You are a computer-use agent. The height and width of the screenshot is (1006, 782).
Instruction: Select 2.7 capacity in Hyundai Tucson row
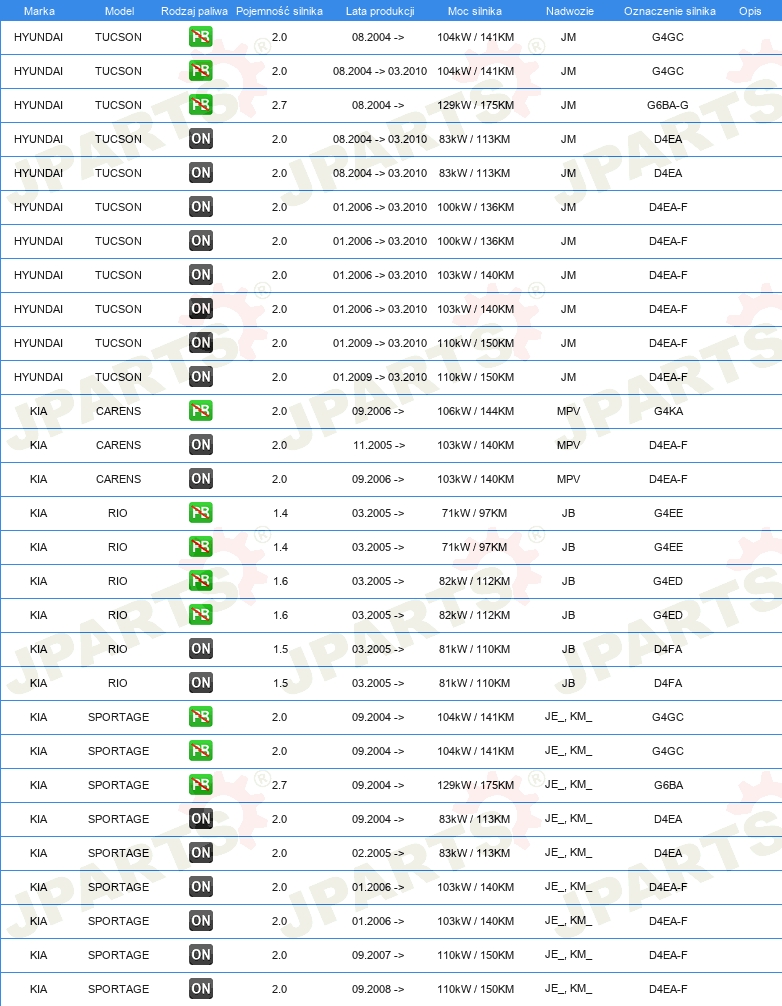pyautogui.click(x=280, y=105)
